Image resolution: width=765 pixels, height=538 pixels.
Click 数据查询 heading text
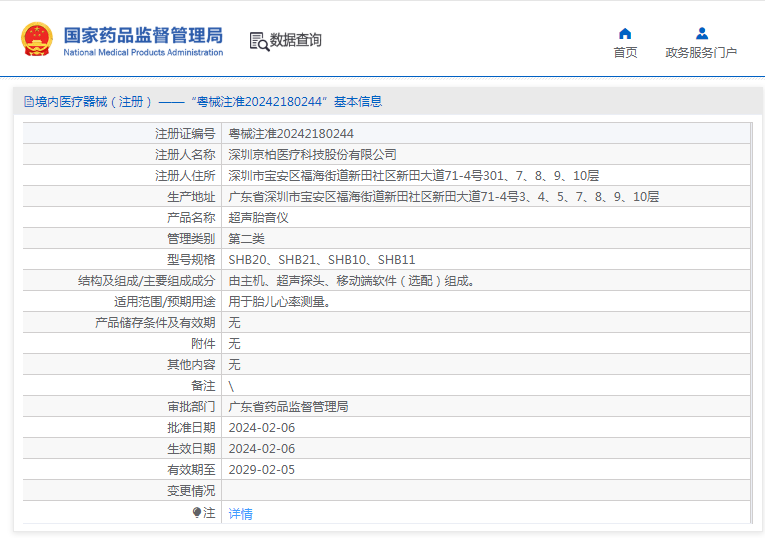[x=296, y=40]
